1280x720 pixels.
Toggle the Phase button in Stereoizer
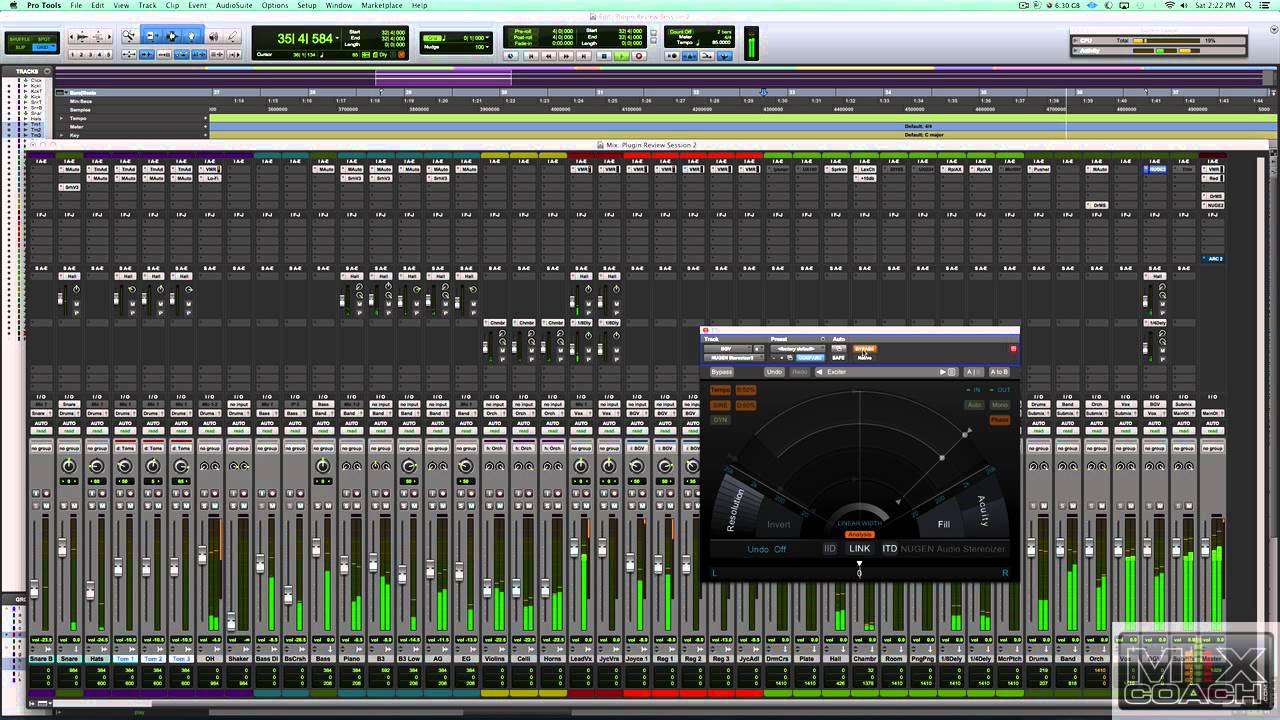[x=999, y=420]
